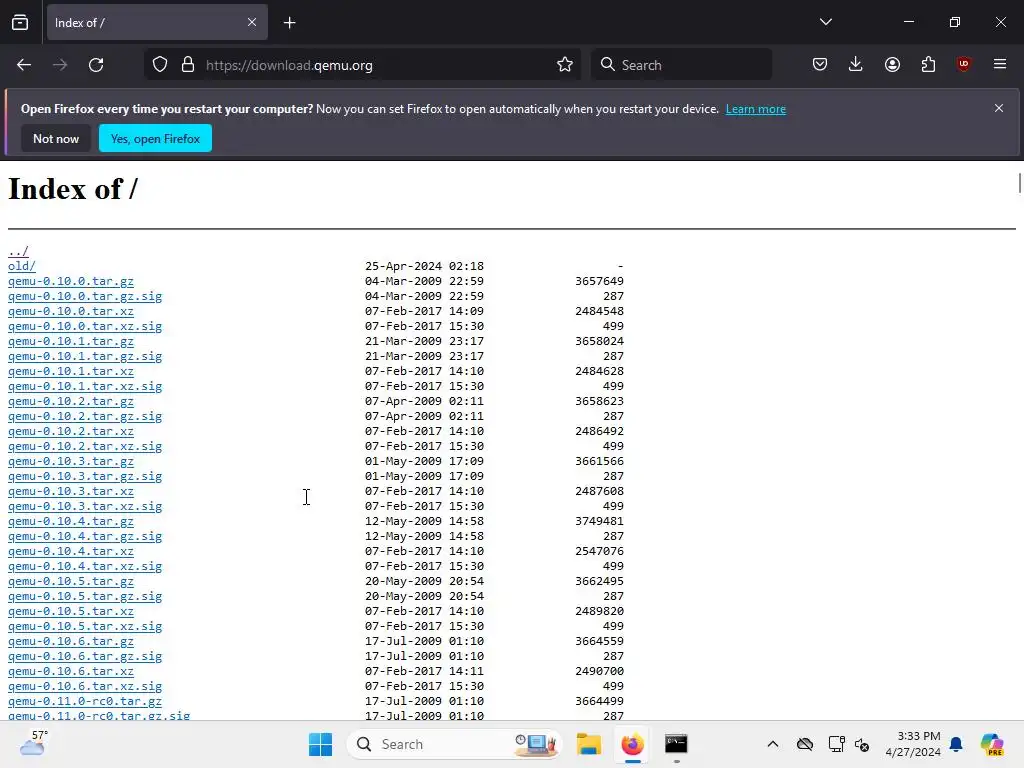Open qemu-0.10.2.tar.xz.sig link
1024x768 pixels.
85,446
